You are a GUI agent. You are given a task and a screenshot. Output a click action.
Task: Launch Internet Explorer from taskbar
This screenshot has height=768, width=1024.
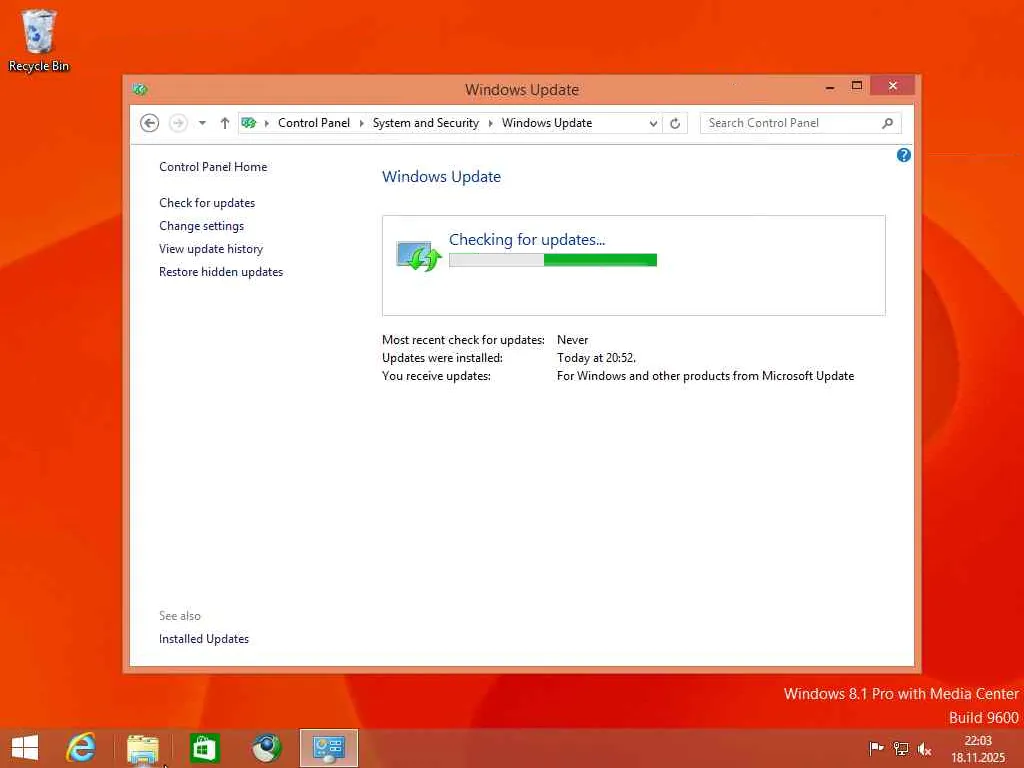point(81,748)
